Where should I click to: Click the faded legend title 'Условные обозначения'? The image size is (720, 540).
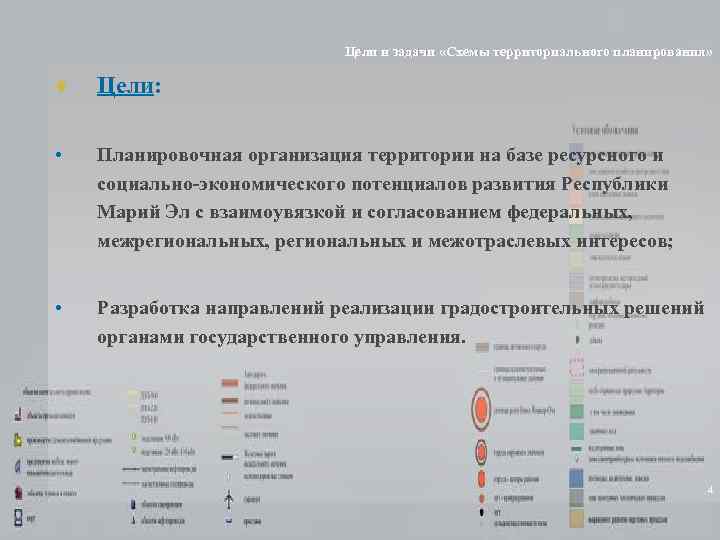pos(605,130)
